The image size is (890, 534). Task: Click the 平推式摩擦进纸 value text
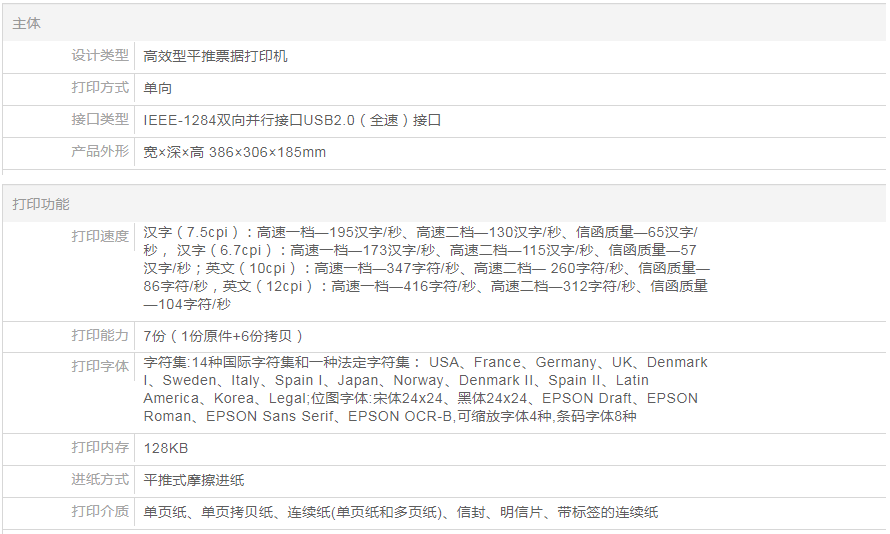(x=194, y=480)
